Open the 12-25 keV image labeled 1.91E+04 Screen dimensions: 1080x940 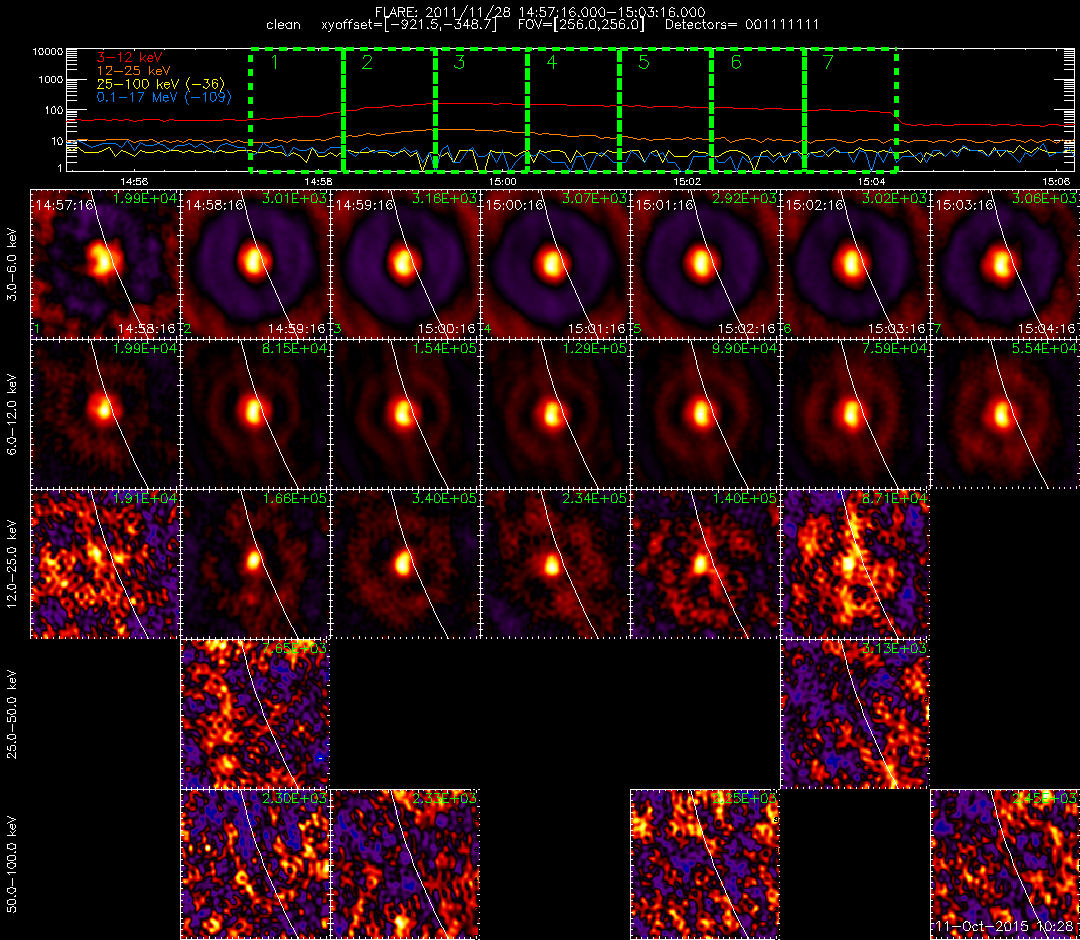pyautogui.click(x=105, y=565)
